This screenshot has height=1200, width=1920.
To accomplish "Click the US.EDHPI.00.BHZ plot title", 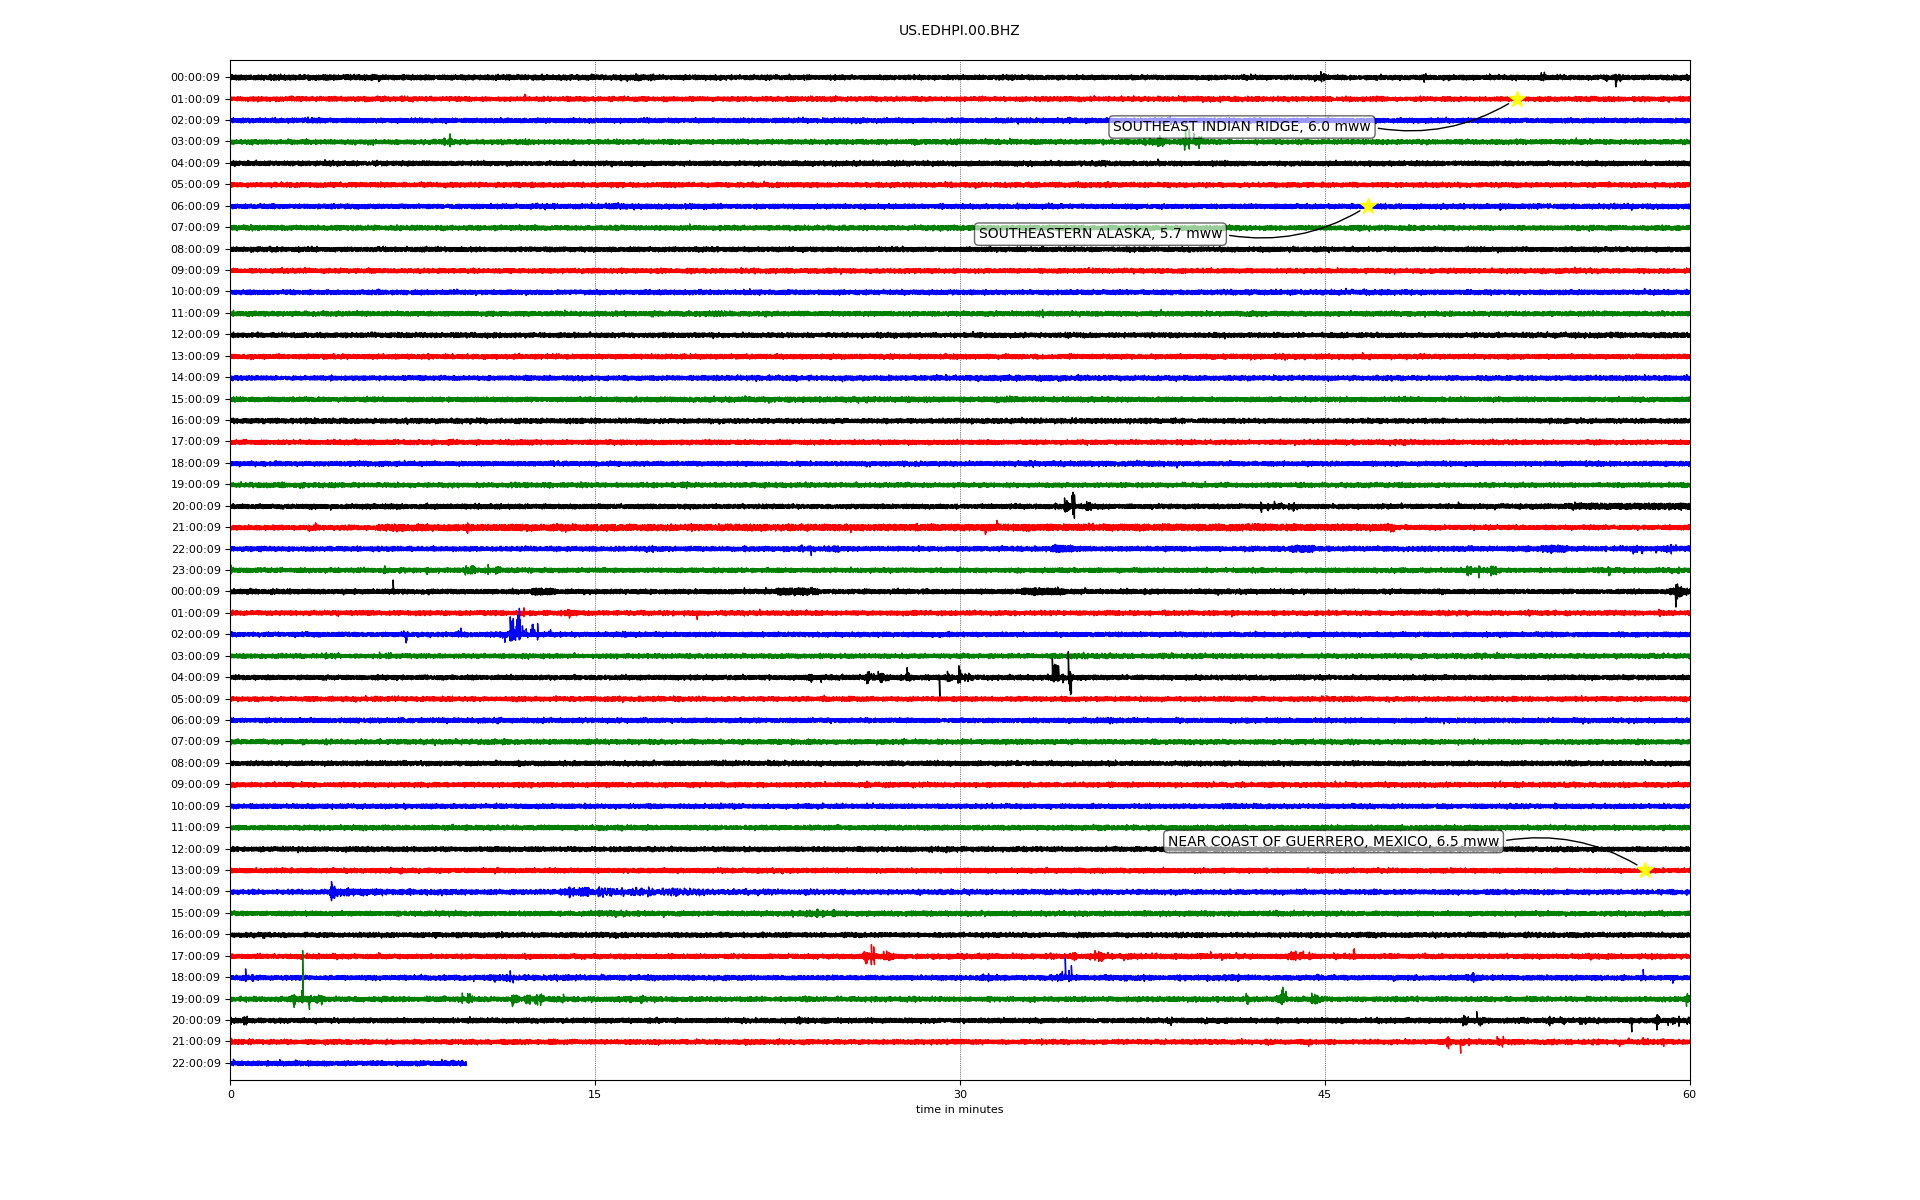I will coord(959,31).
